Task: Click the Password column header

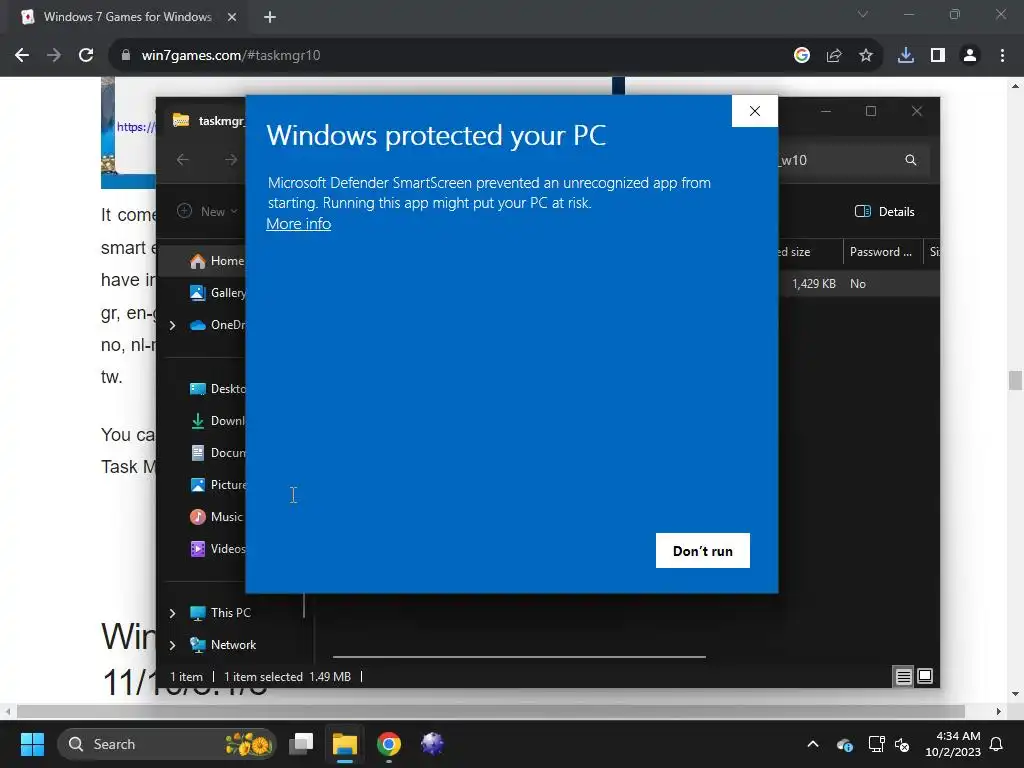Action: 881,251
